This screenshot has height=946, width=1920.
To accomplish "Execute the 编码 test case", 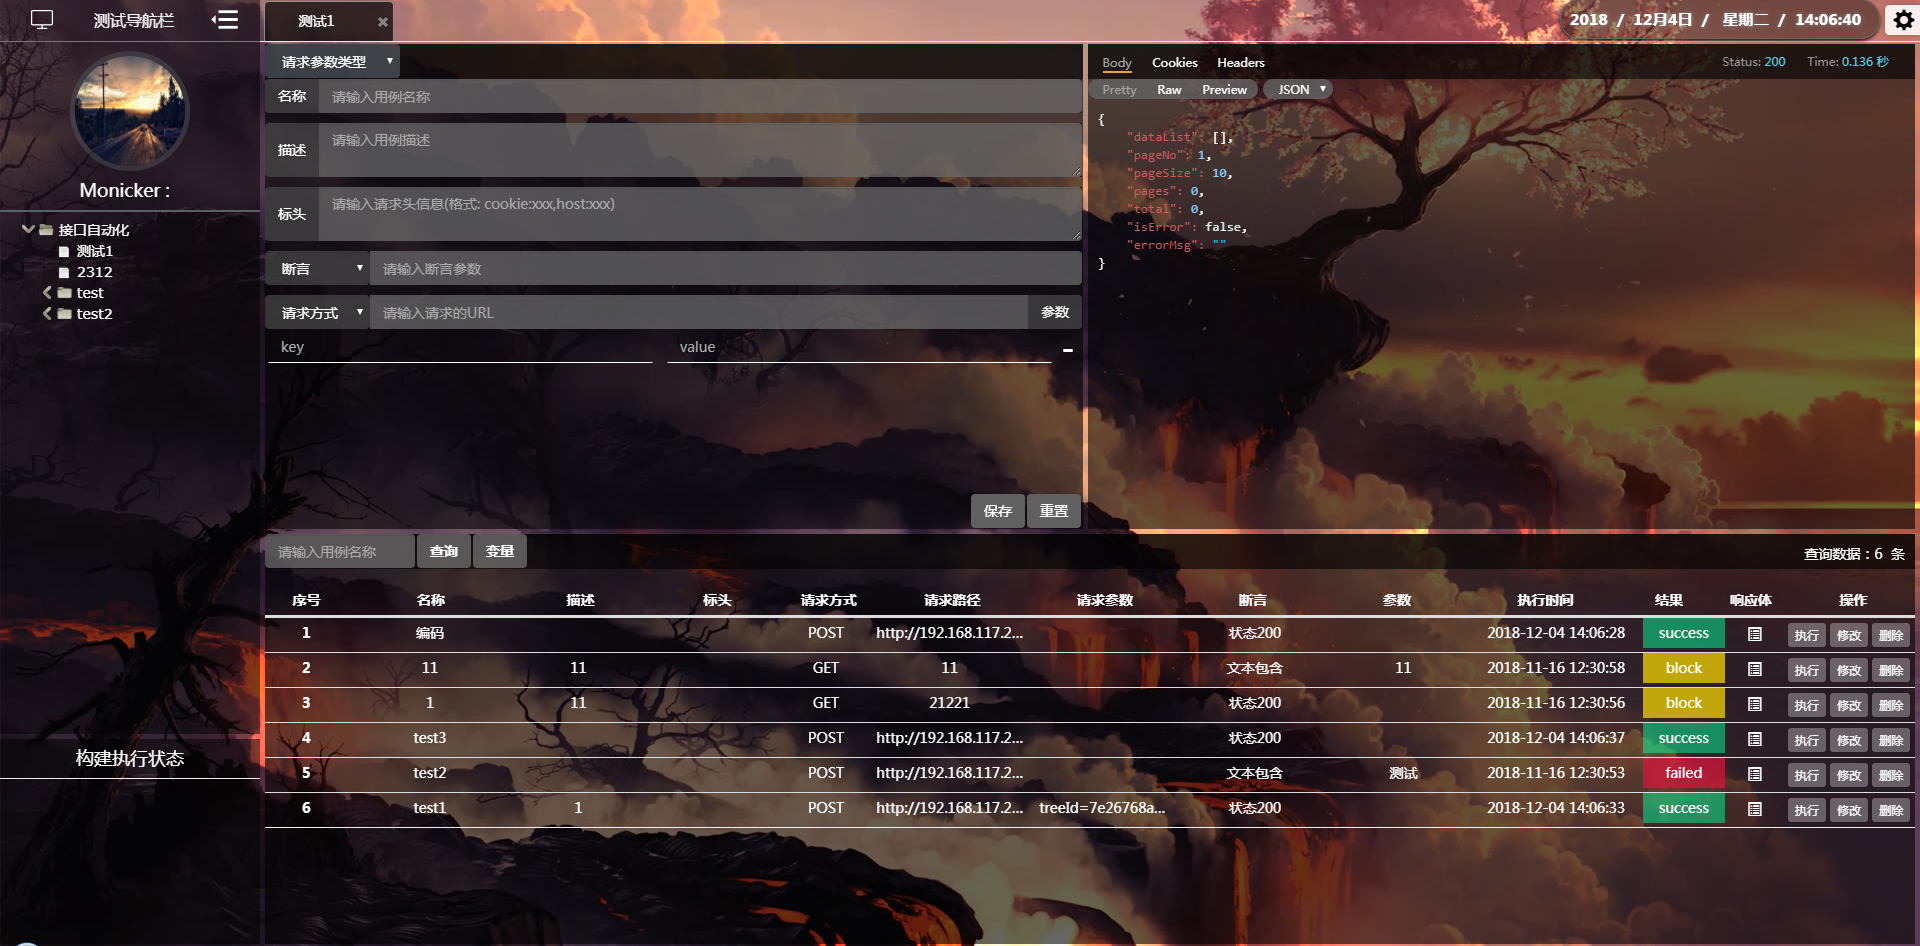I will pos(1807,635).
